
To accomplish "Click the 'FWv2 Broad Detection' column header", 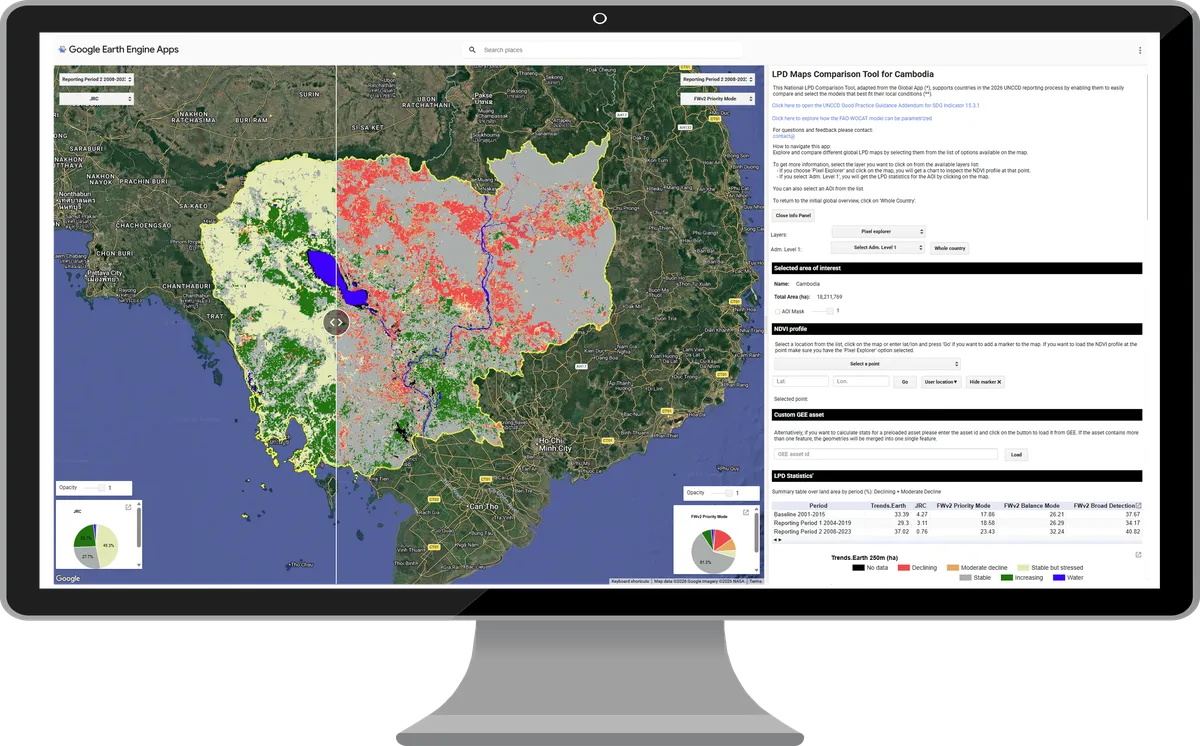I will 1105,506.
